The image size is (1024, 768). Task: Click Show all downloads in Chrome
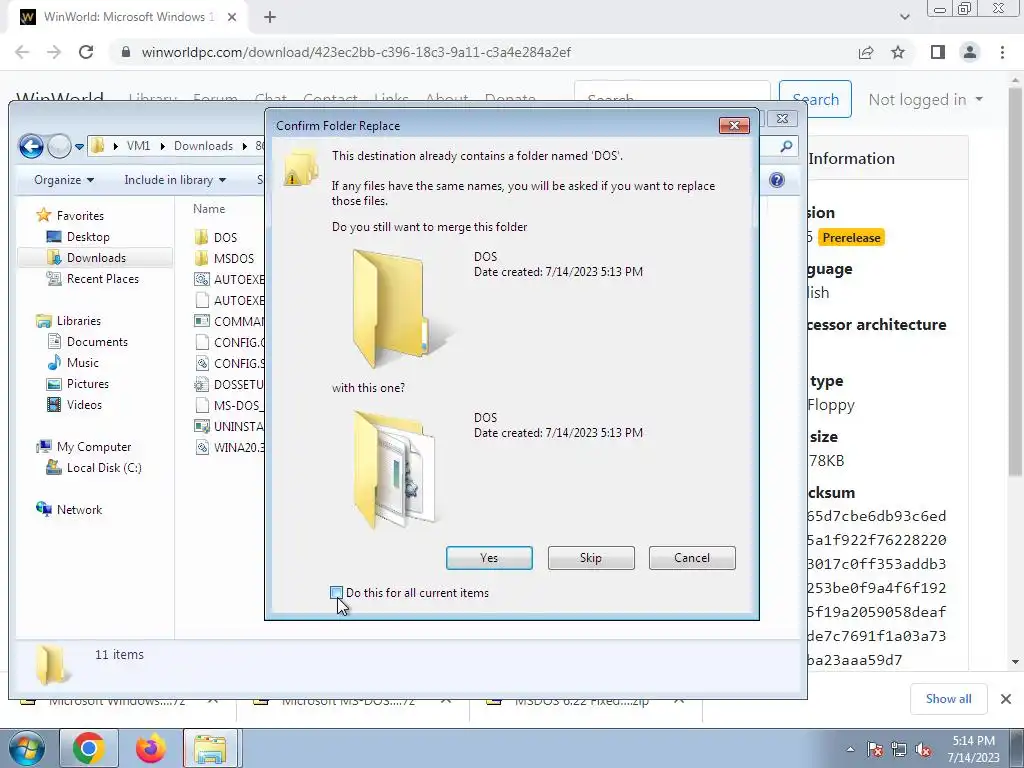point(948,699)
